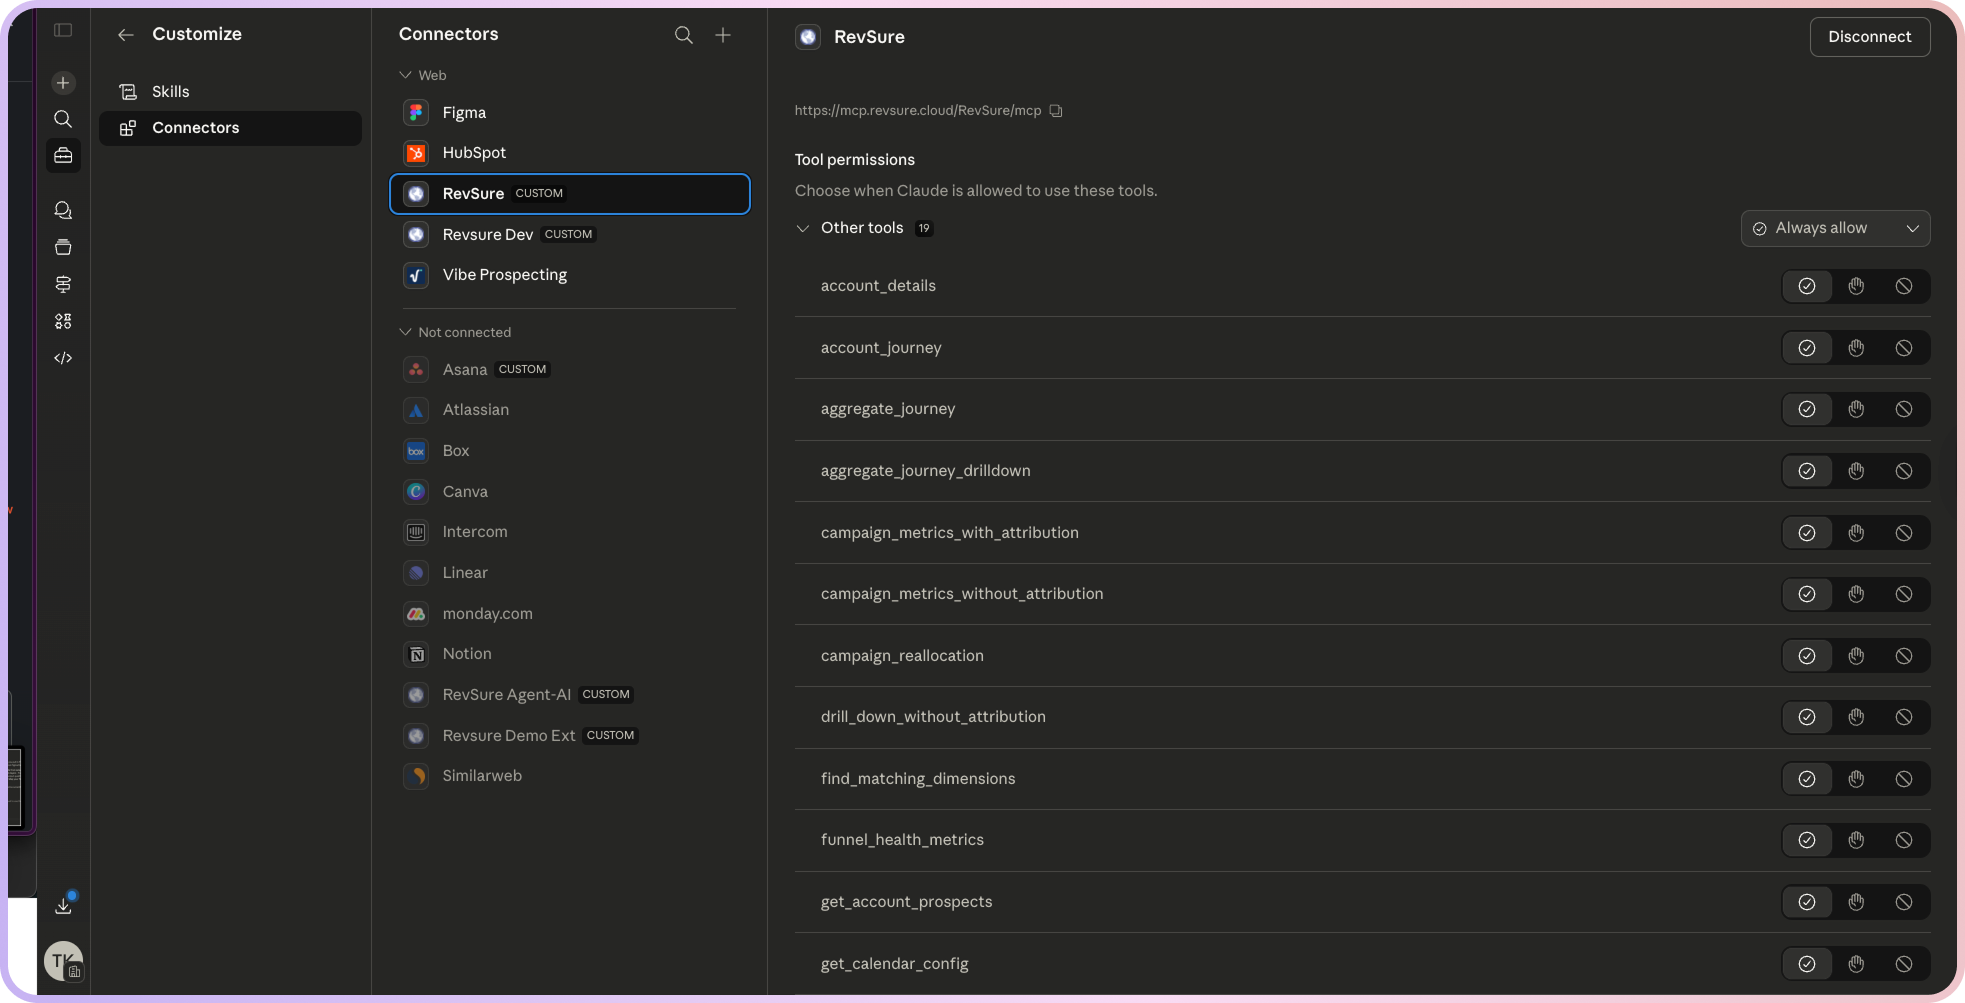Add a connector with the plus icon
1965x1003 pixels.
723,35
